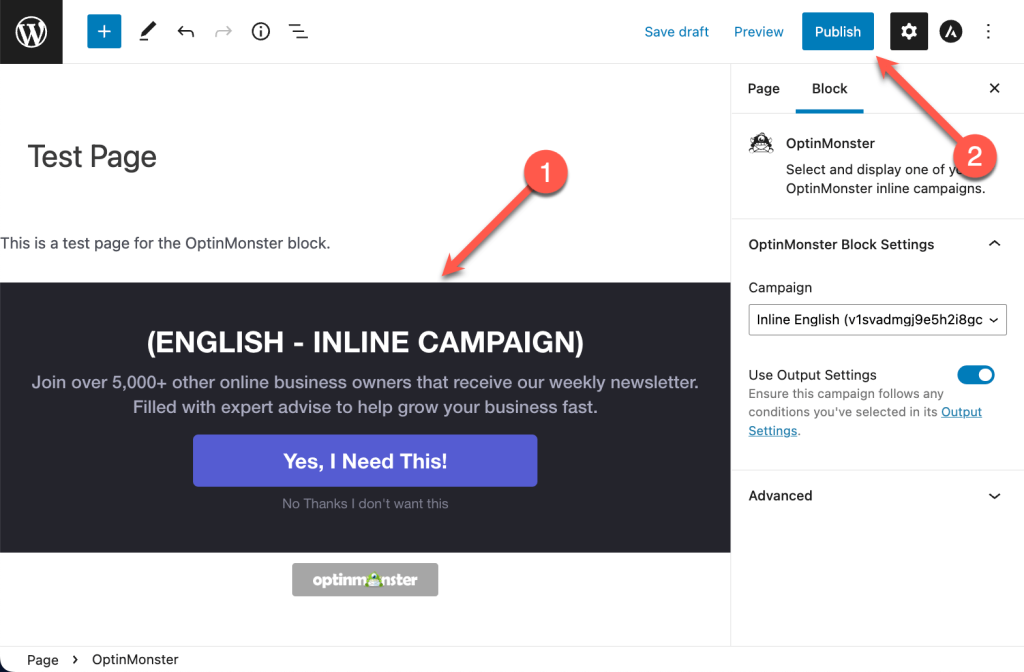Viewport: 1024px width, 672px height.
Task: Open the Campaign dropdown
Action: [x=877, y=319]
